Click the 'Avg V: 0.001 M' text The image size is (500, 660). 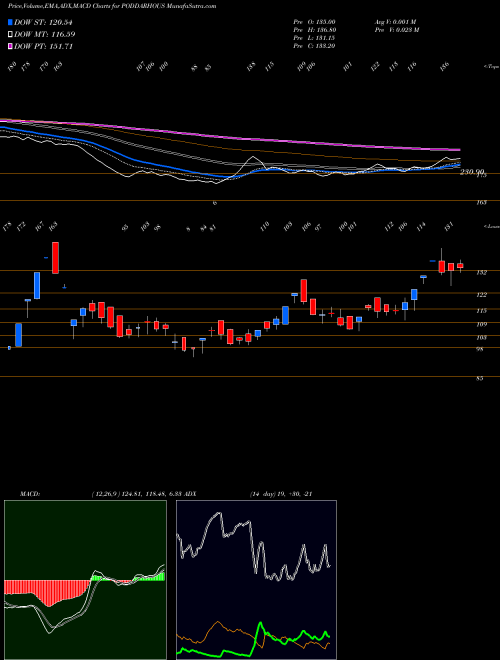pyautogui.click(x=396, y=22)
